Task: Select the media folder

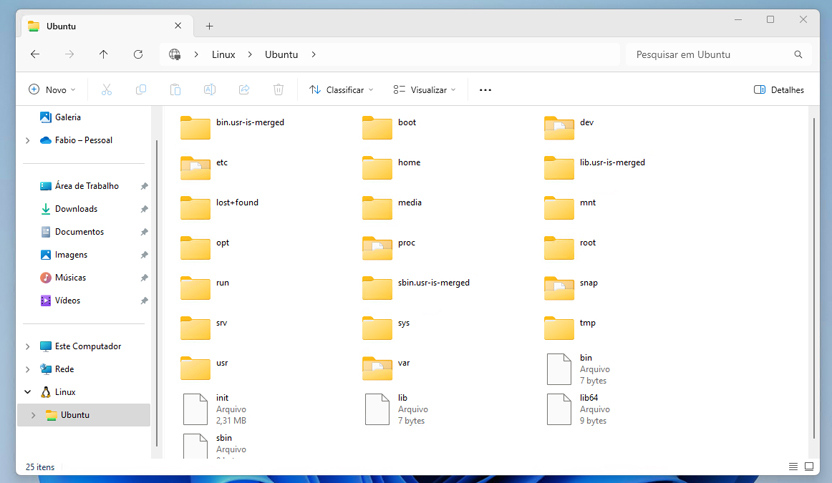Action: [x=392, y=208]
